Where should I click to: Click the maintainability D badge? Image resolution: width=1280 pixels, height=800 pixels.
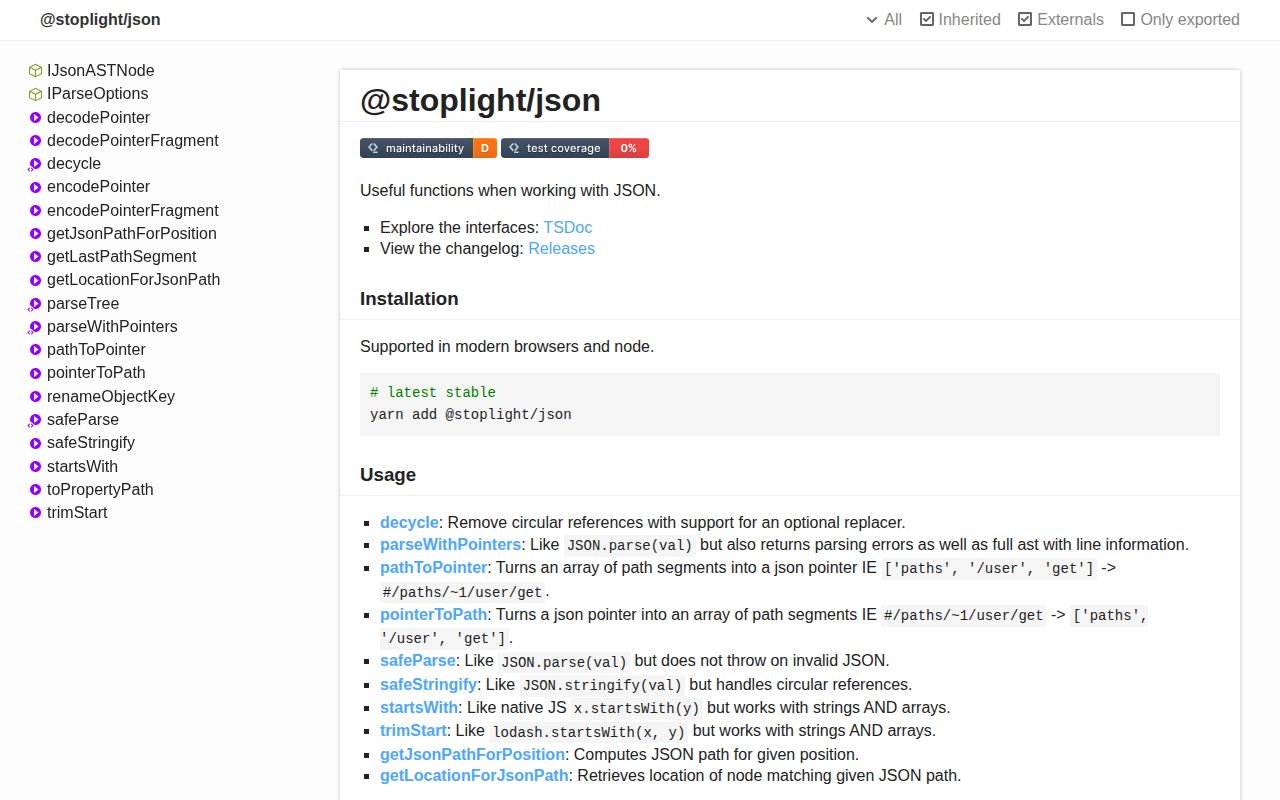428,148
